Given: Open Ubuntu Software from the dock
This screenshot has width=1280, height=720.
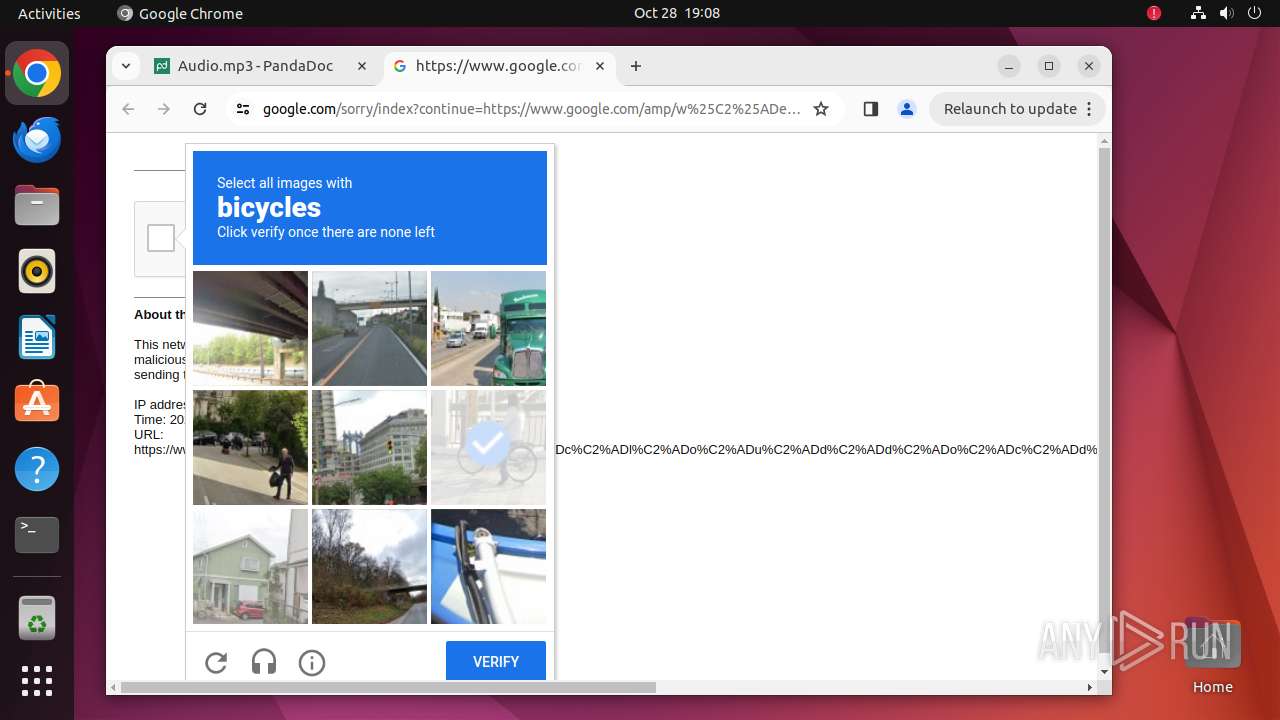Looking at the screenshot, I should 37,403.
